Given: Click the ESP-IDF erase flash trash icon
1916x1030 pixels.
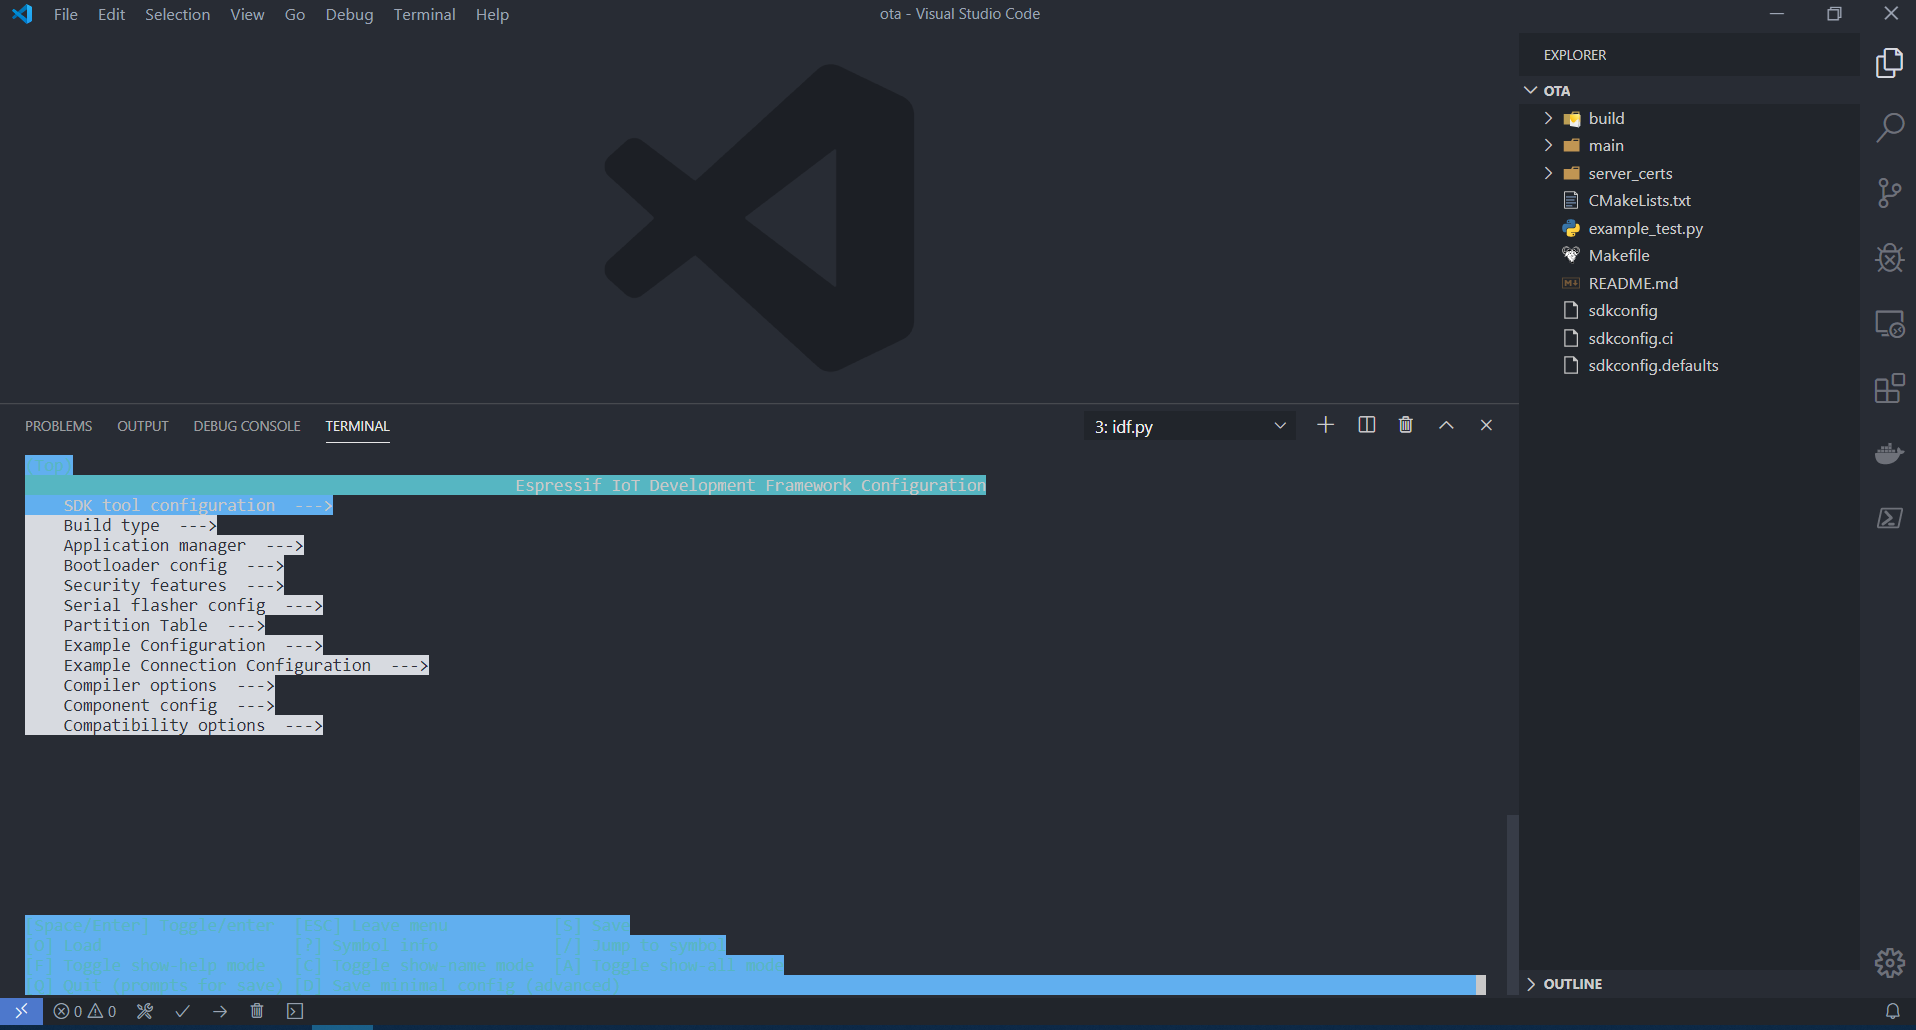Looking at the screenshot, I should (x=257, y=1011).
